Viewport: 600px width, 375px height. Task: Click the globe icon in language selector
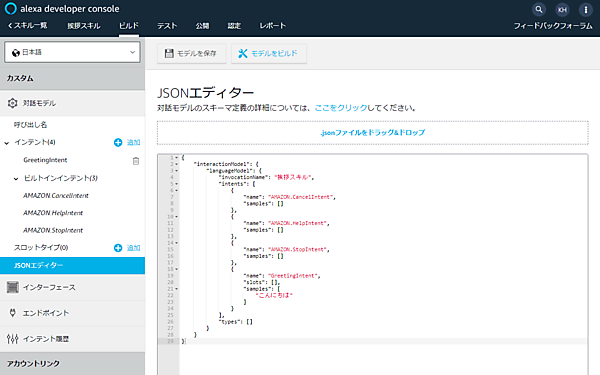click(16, 52)
